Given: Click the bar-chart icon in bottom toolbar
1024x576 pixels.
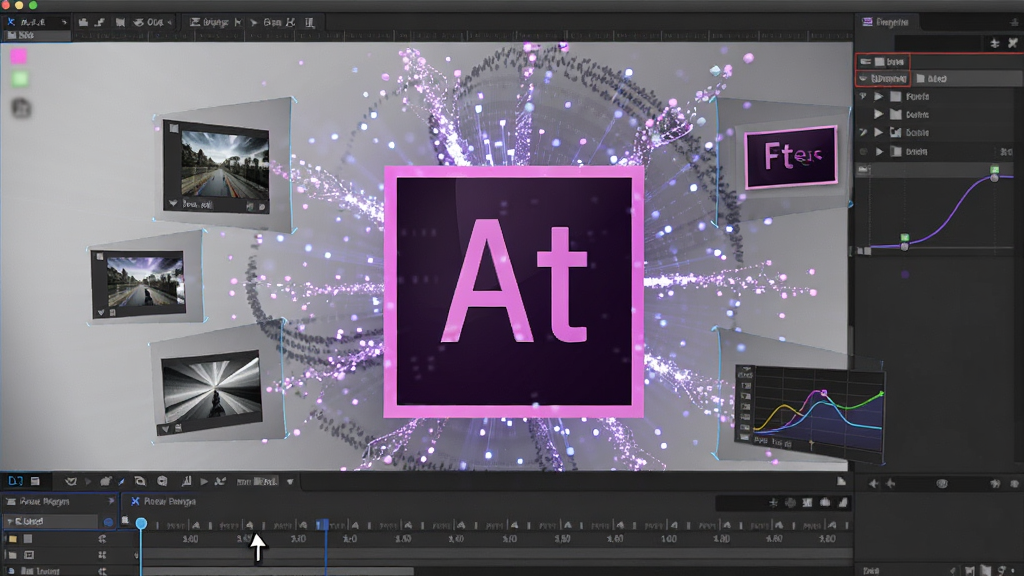Looking at the screenshot, I should tap(187, 481).
